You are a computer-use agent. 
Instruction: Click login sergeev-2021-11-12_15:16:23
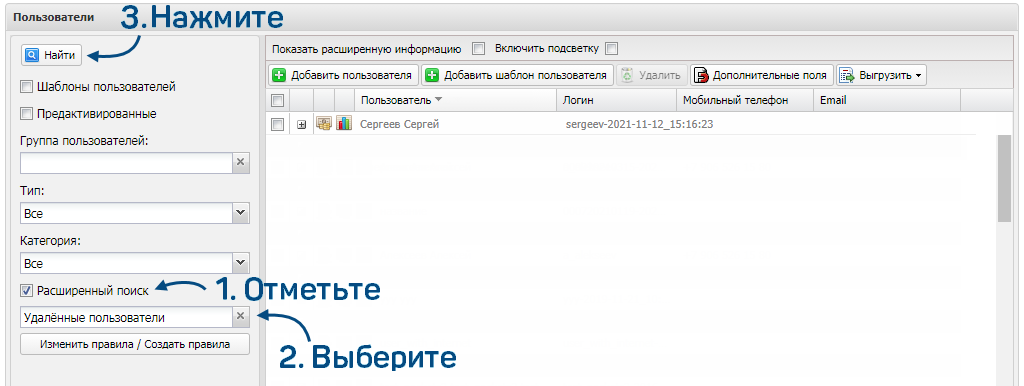(638, 124)
